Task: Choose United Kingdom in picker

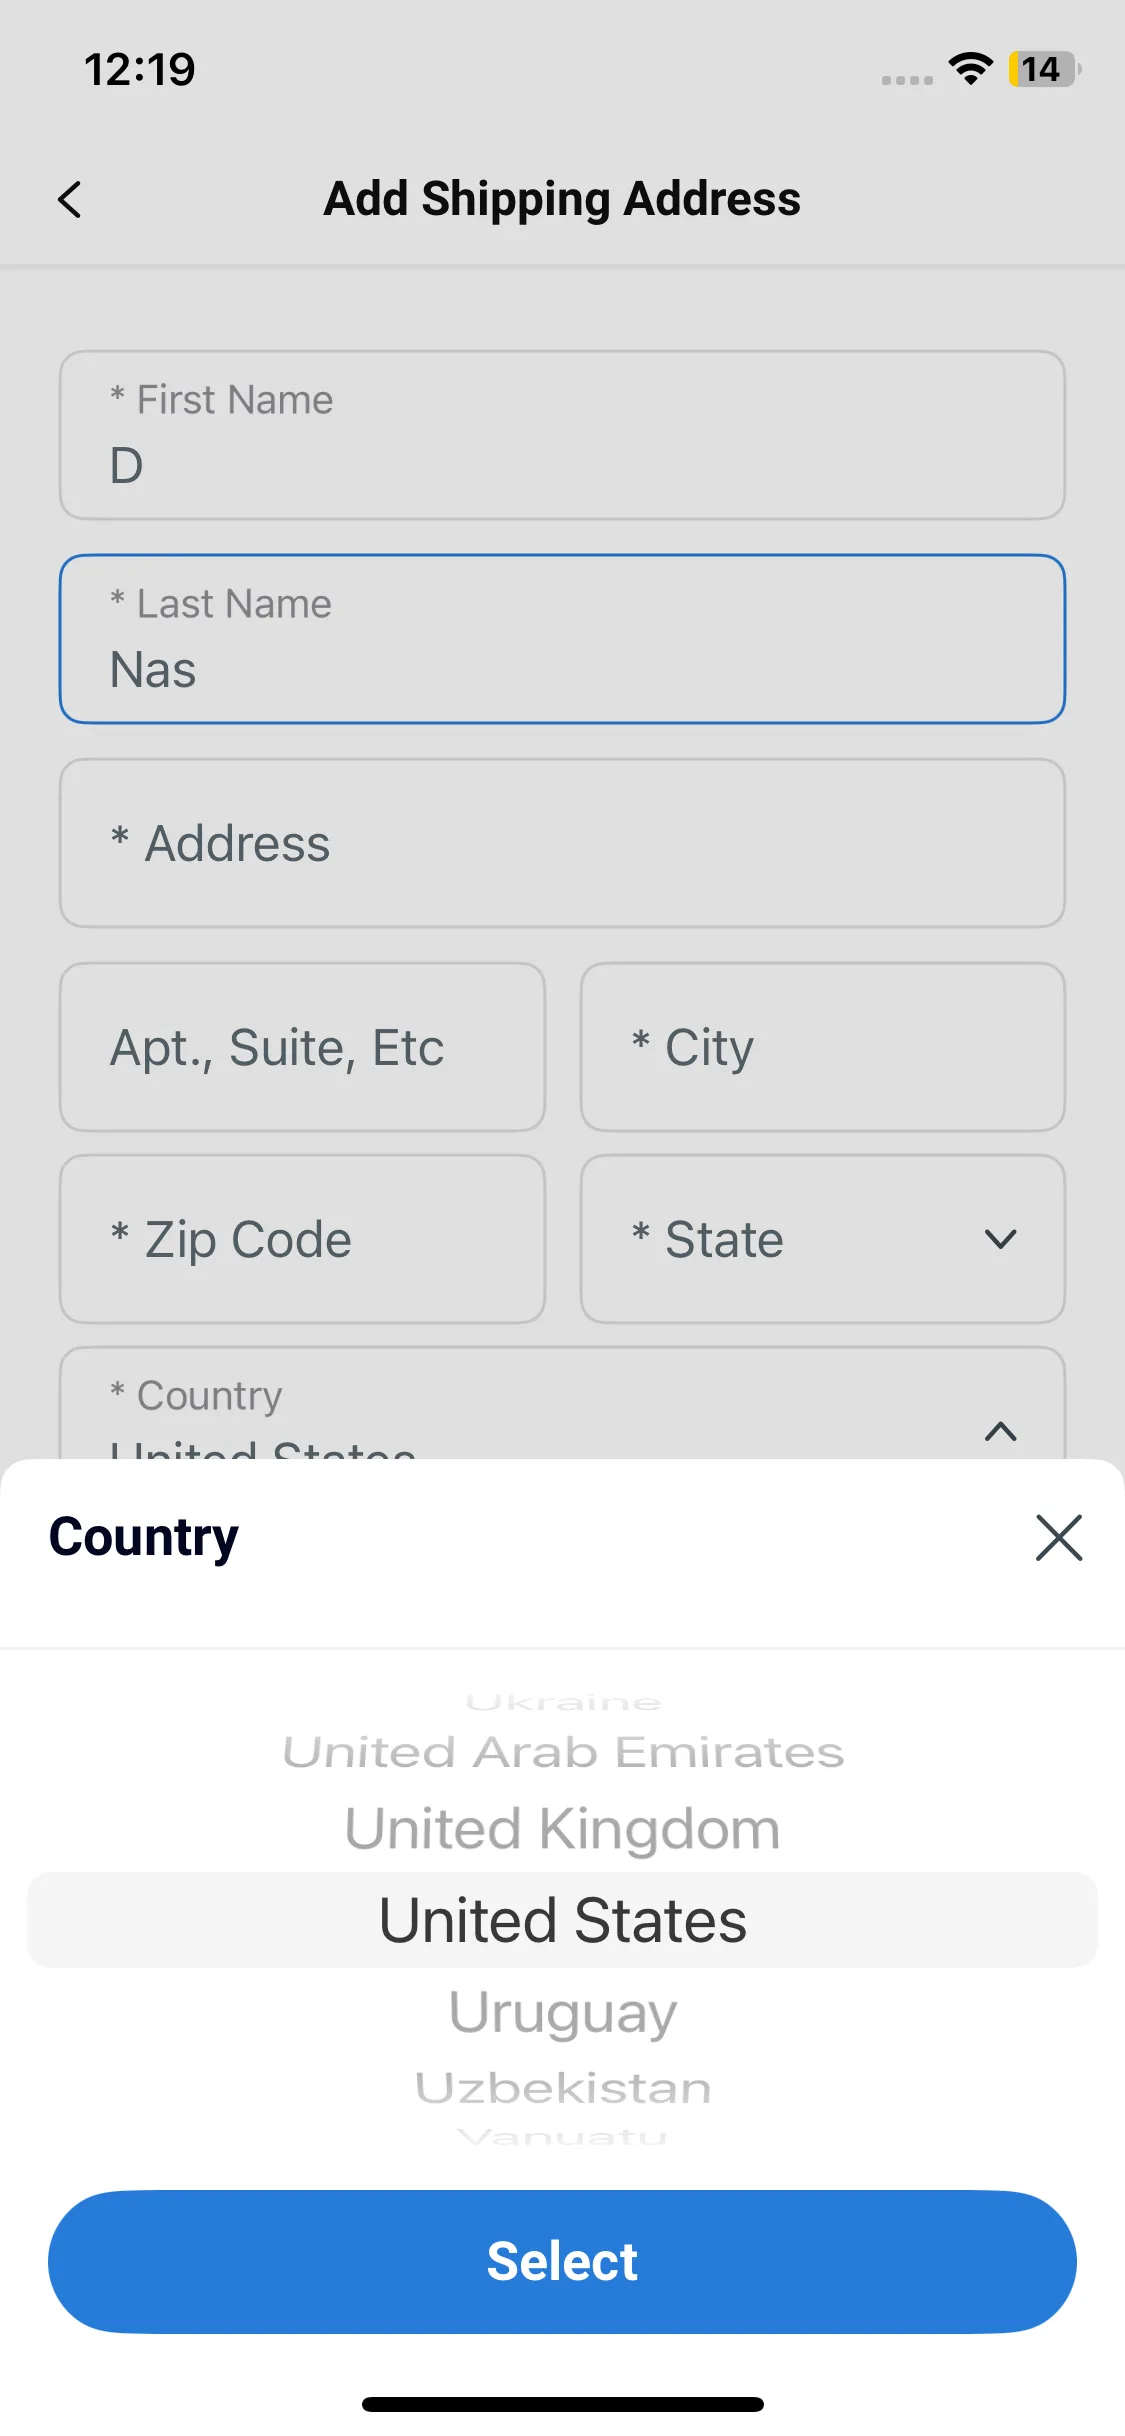Action: tap(562, 1829)
